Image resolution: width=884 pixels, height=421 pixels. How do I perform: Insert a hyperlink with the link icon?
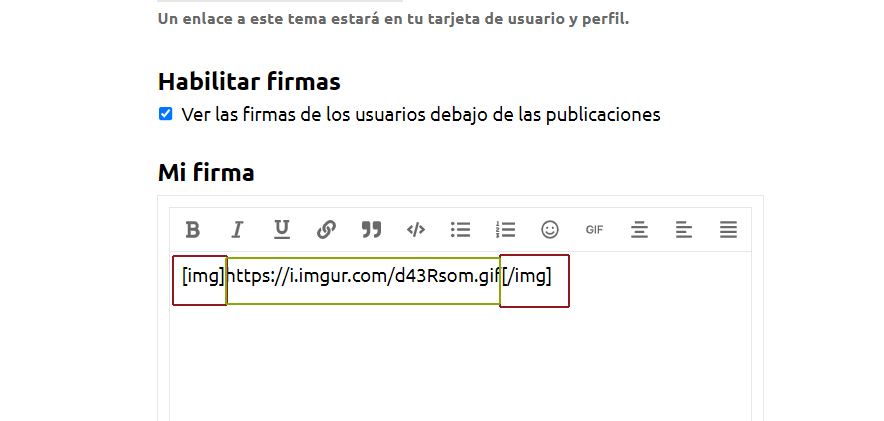coord(326,230)
